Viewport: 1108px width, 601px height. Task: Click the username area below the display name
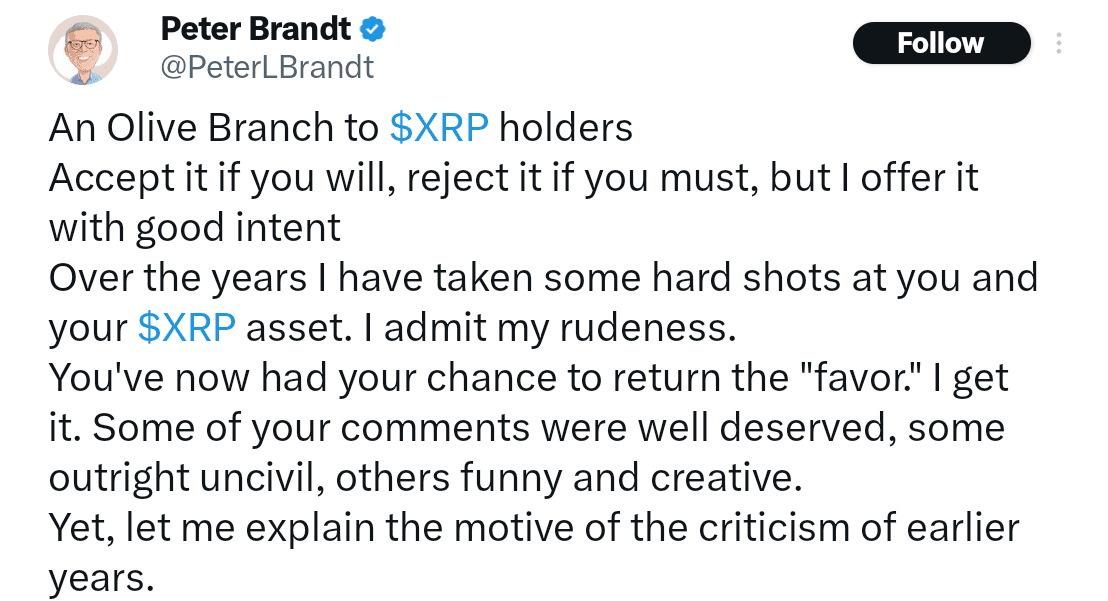coord(266,66)
